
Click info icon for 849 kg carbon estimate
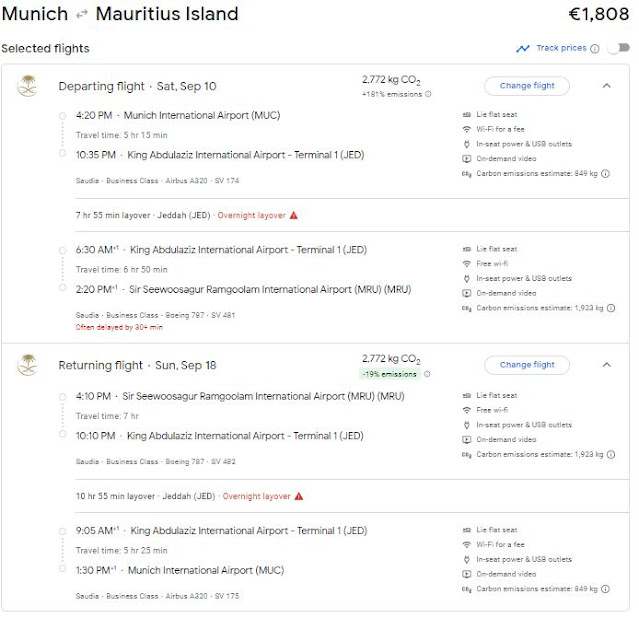[606, 173]
